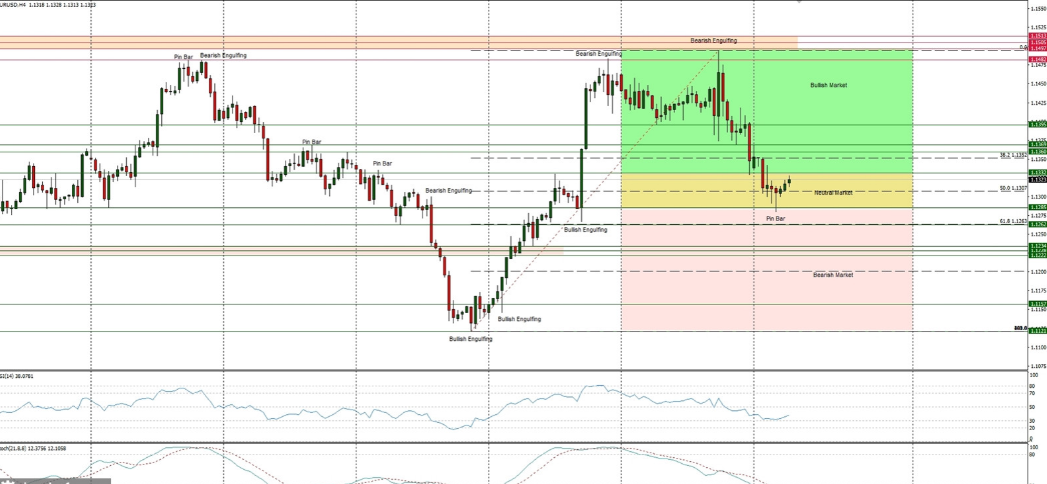1047x484 pixels.
Task: Click the RSI(14) indicator label
Action: coord(18,377)
